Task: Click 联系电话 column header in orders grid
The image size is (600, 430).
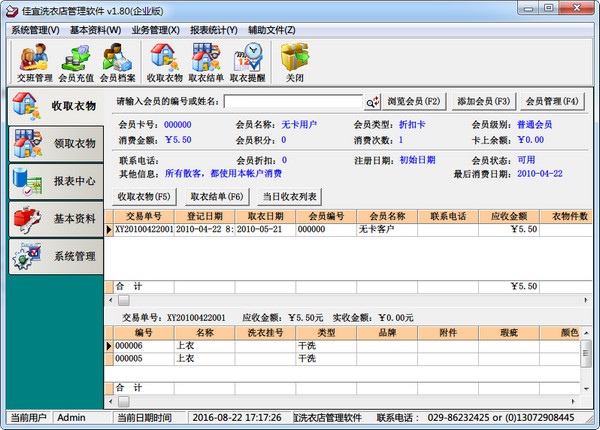Action: pos(448,217)
